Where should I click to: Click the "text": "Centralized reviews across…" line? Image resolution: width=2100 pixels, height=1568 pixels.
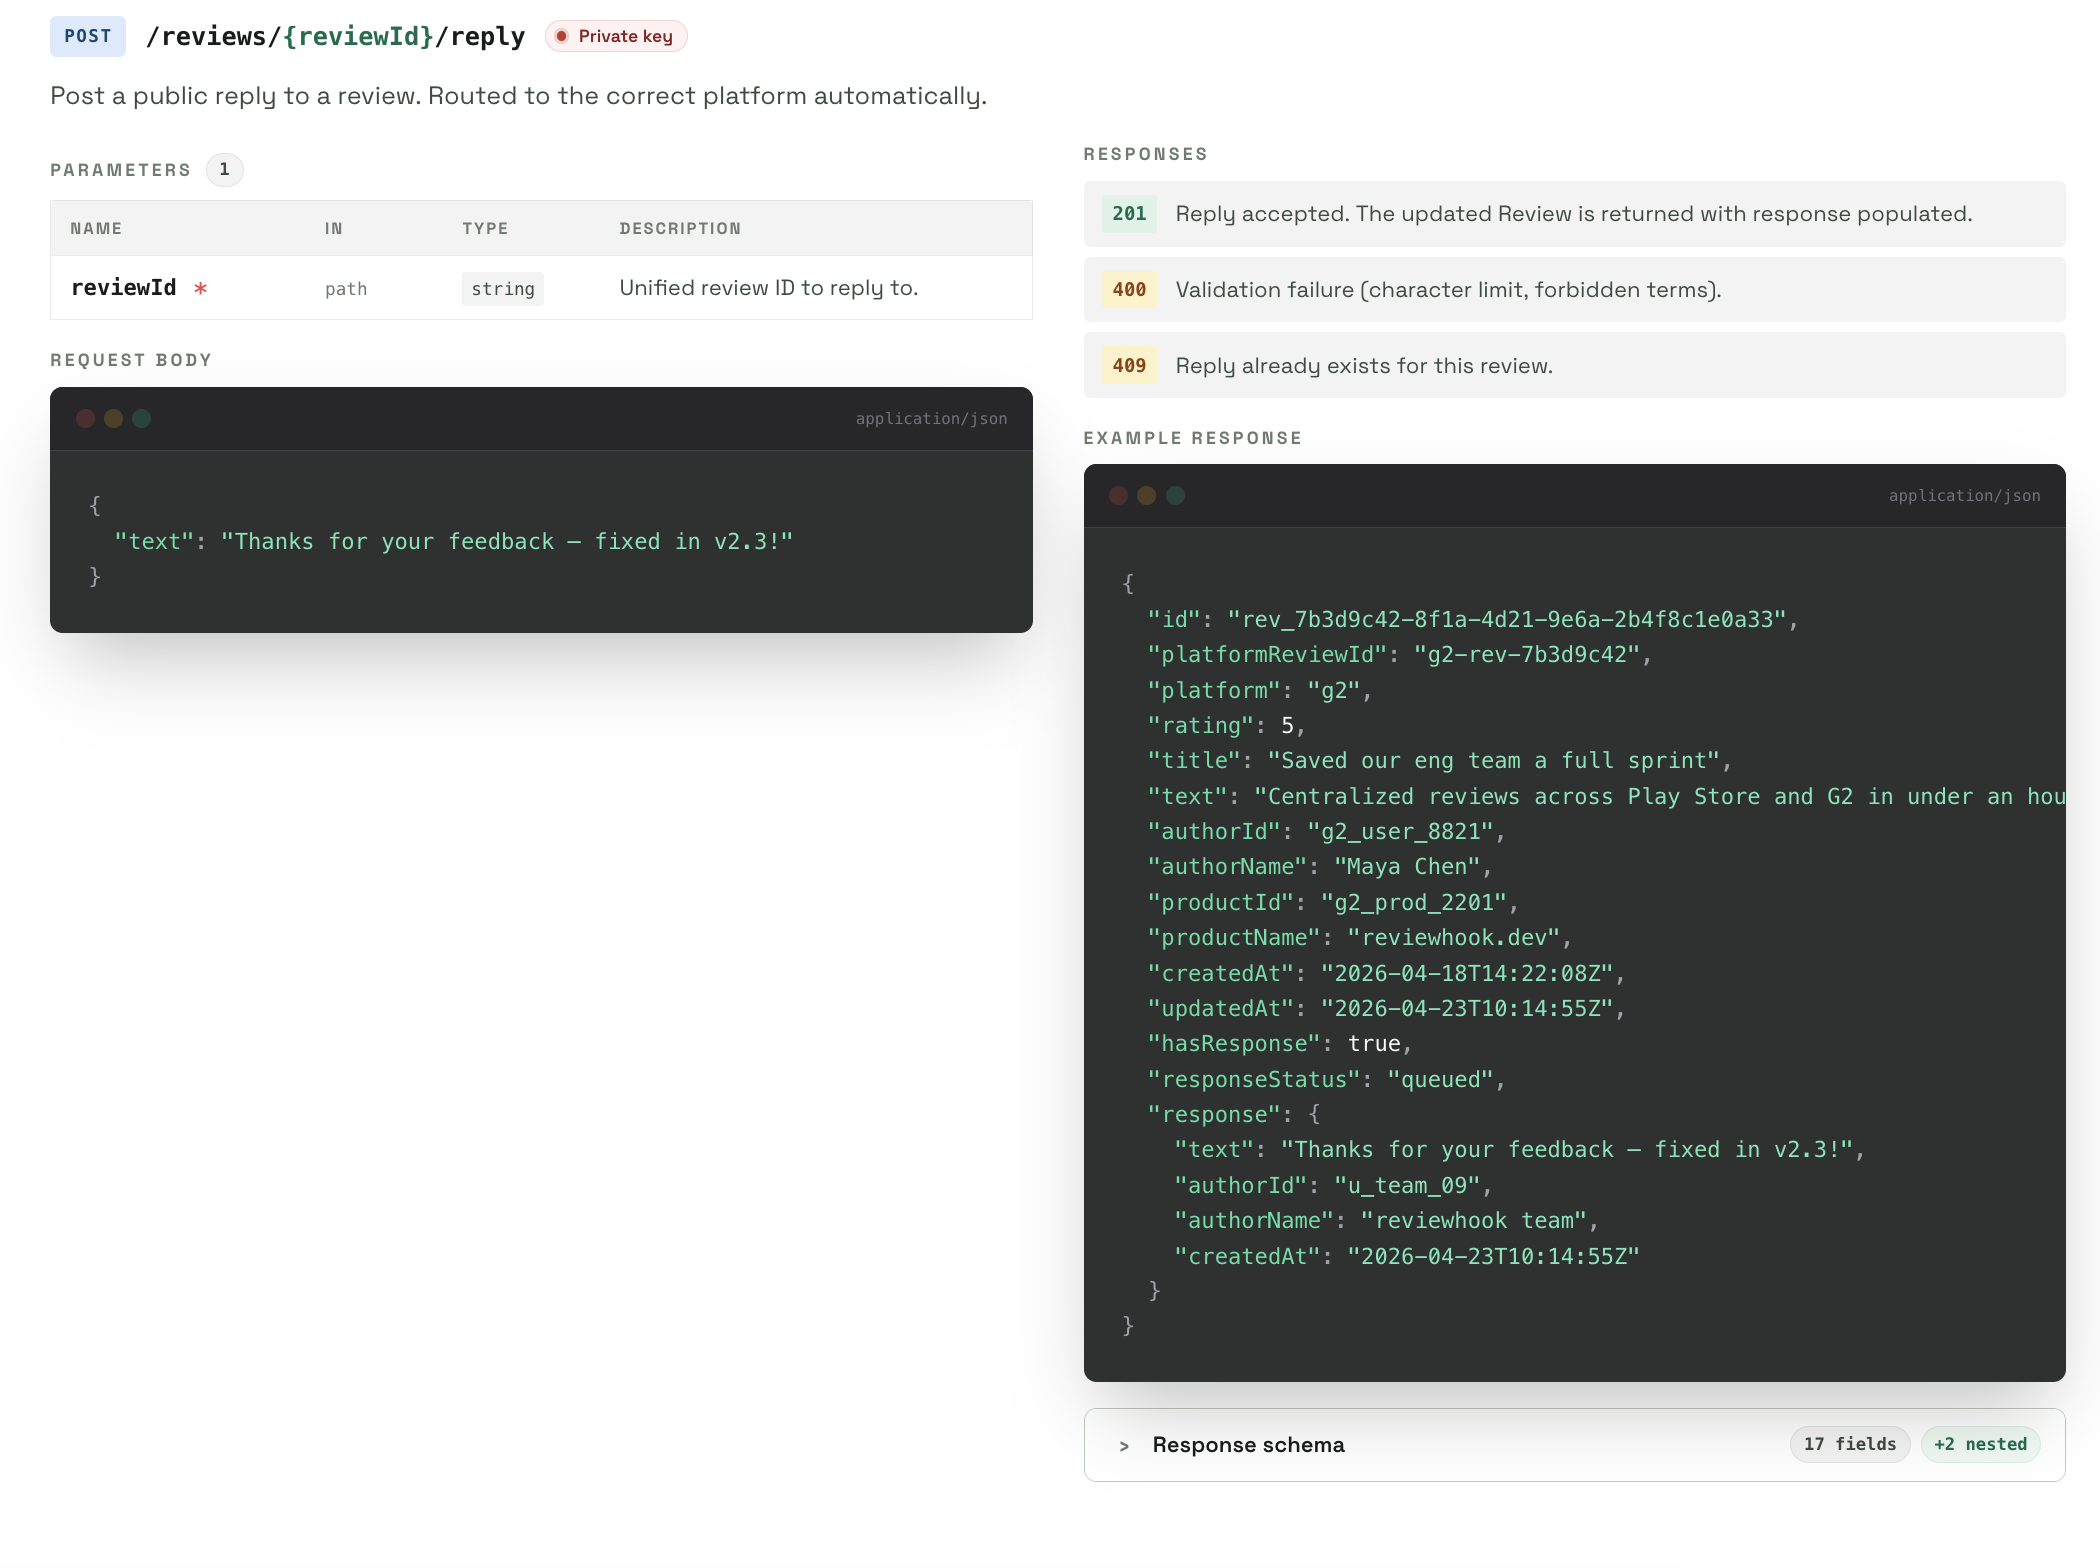pyautogui.click(x=1606, y=796)
